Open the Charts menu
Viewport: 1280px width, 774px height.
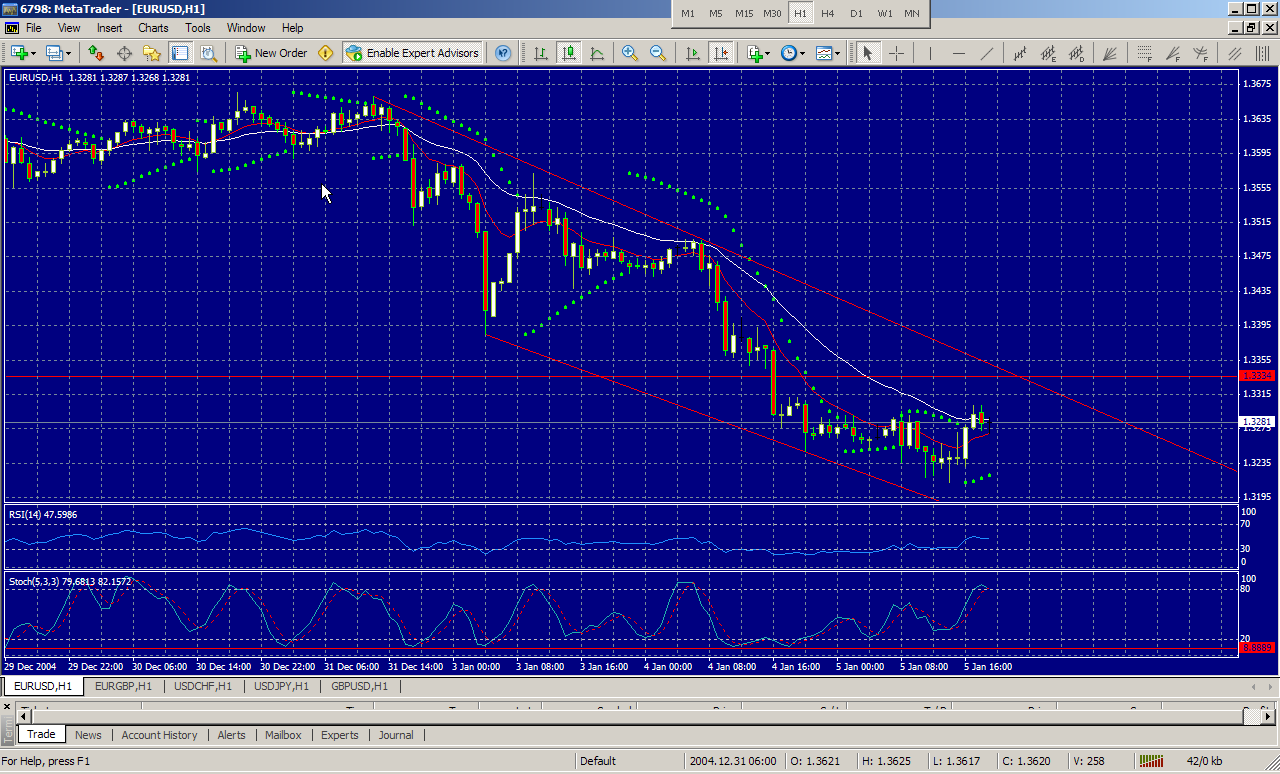(153, 28)
